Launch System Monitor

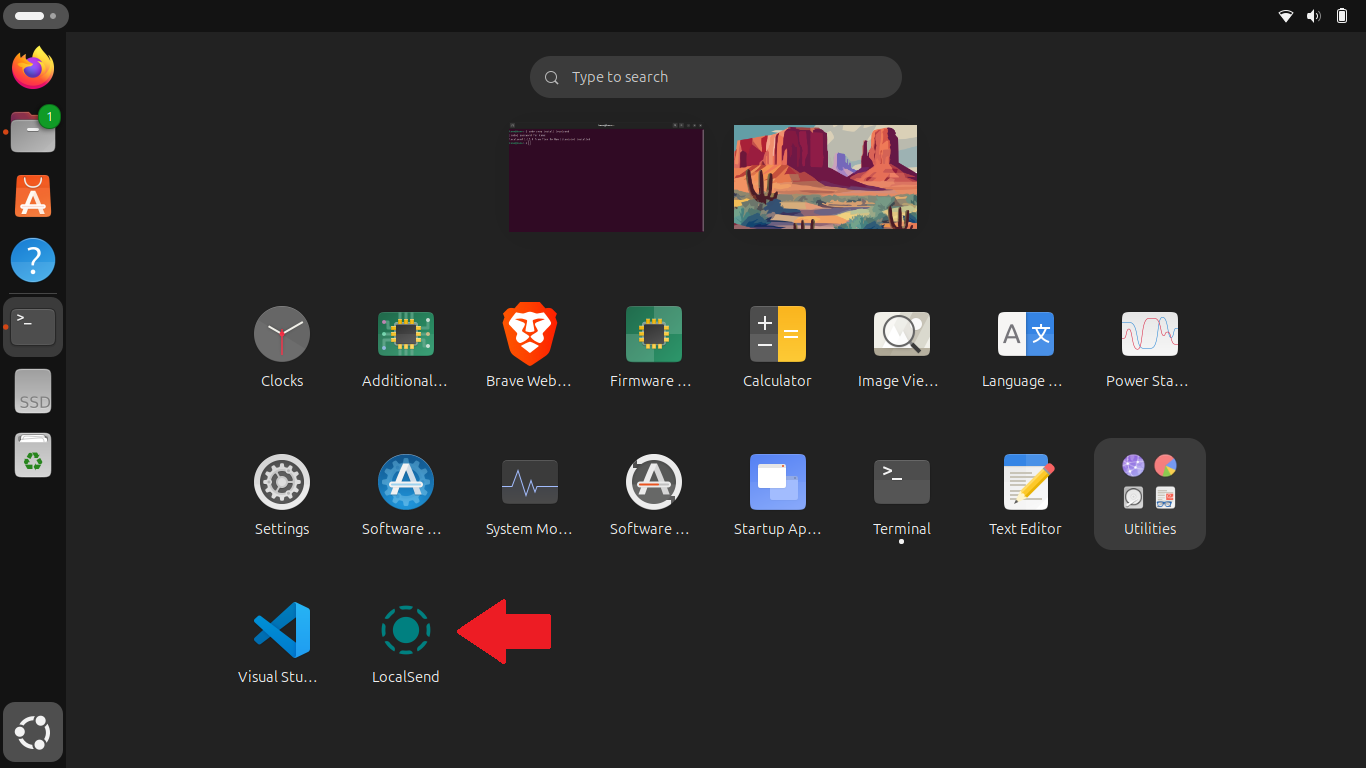[530, 481]
